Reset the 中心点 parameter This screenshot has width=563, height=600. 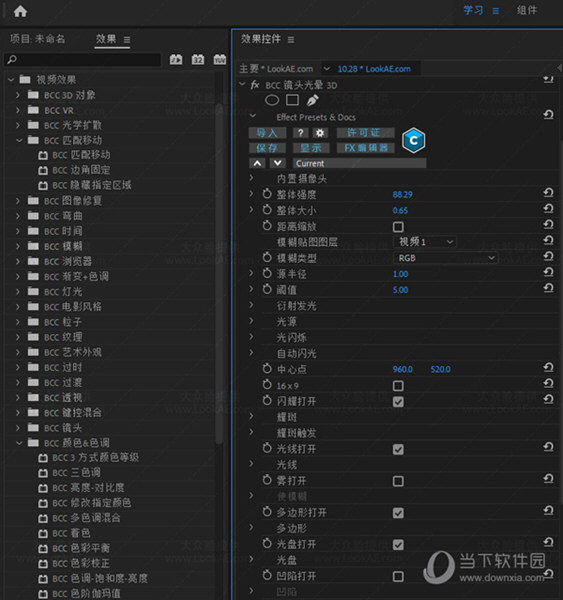coord(548,368)
